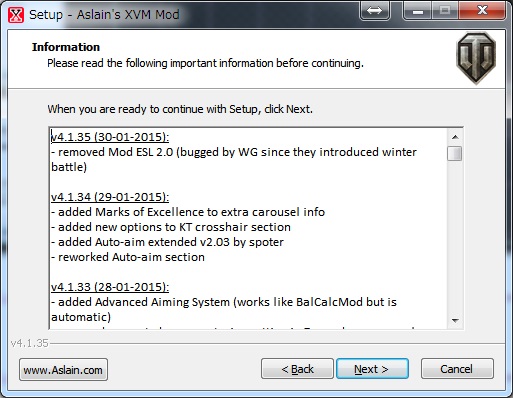Click the empty scrollbar track below the thumb
513x398 pixels.
click(x=455, y=237)
